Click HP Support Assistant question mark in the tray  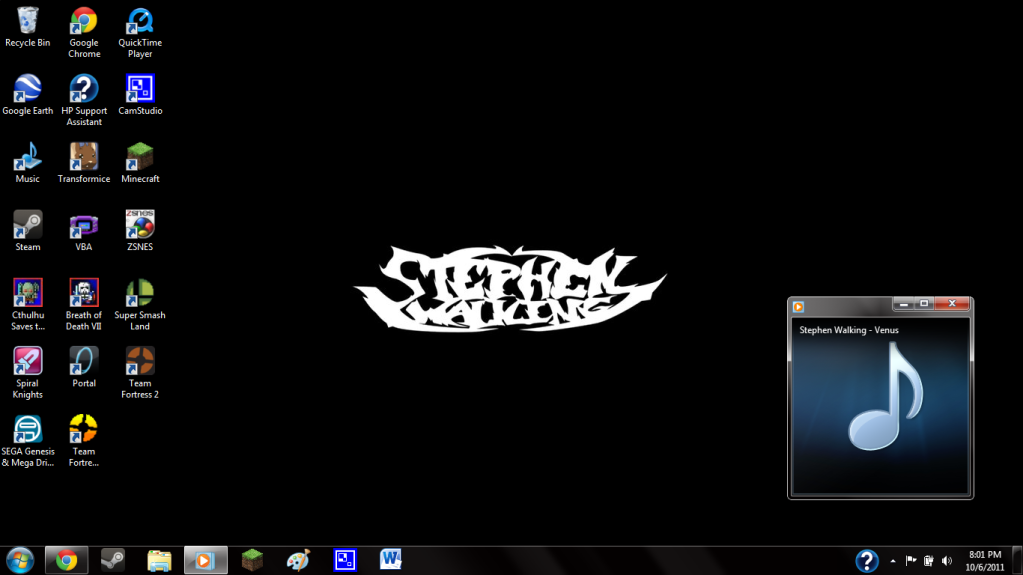[x=866, y=561]
